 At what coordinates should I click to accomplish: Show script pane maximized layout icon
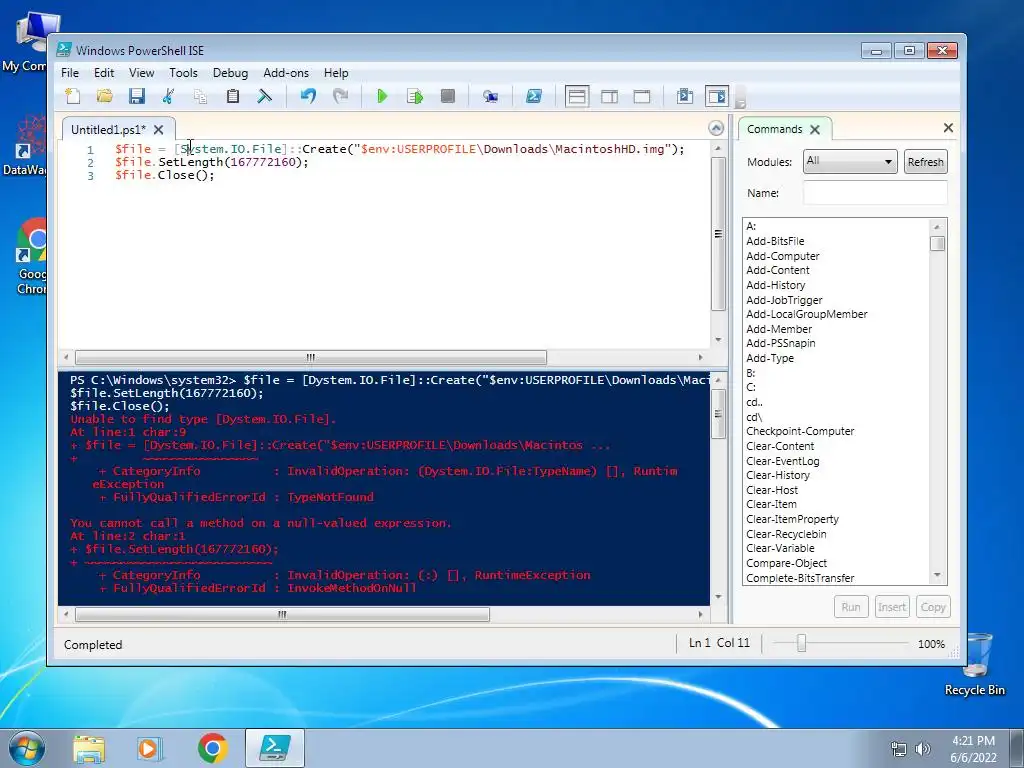point(642,97)
